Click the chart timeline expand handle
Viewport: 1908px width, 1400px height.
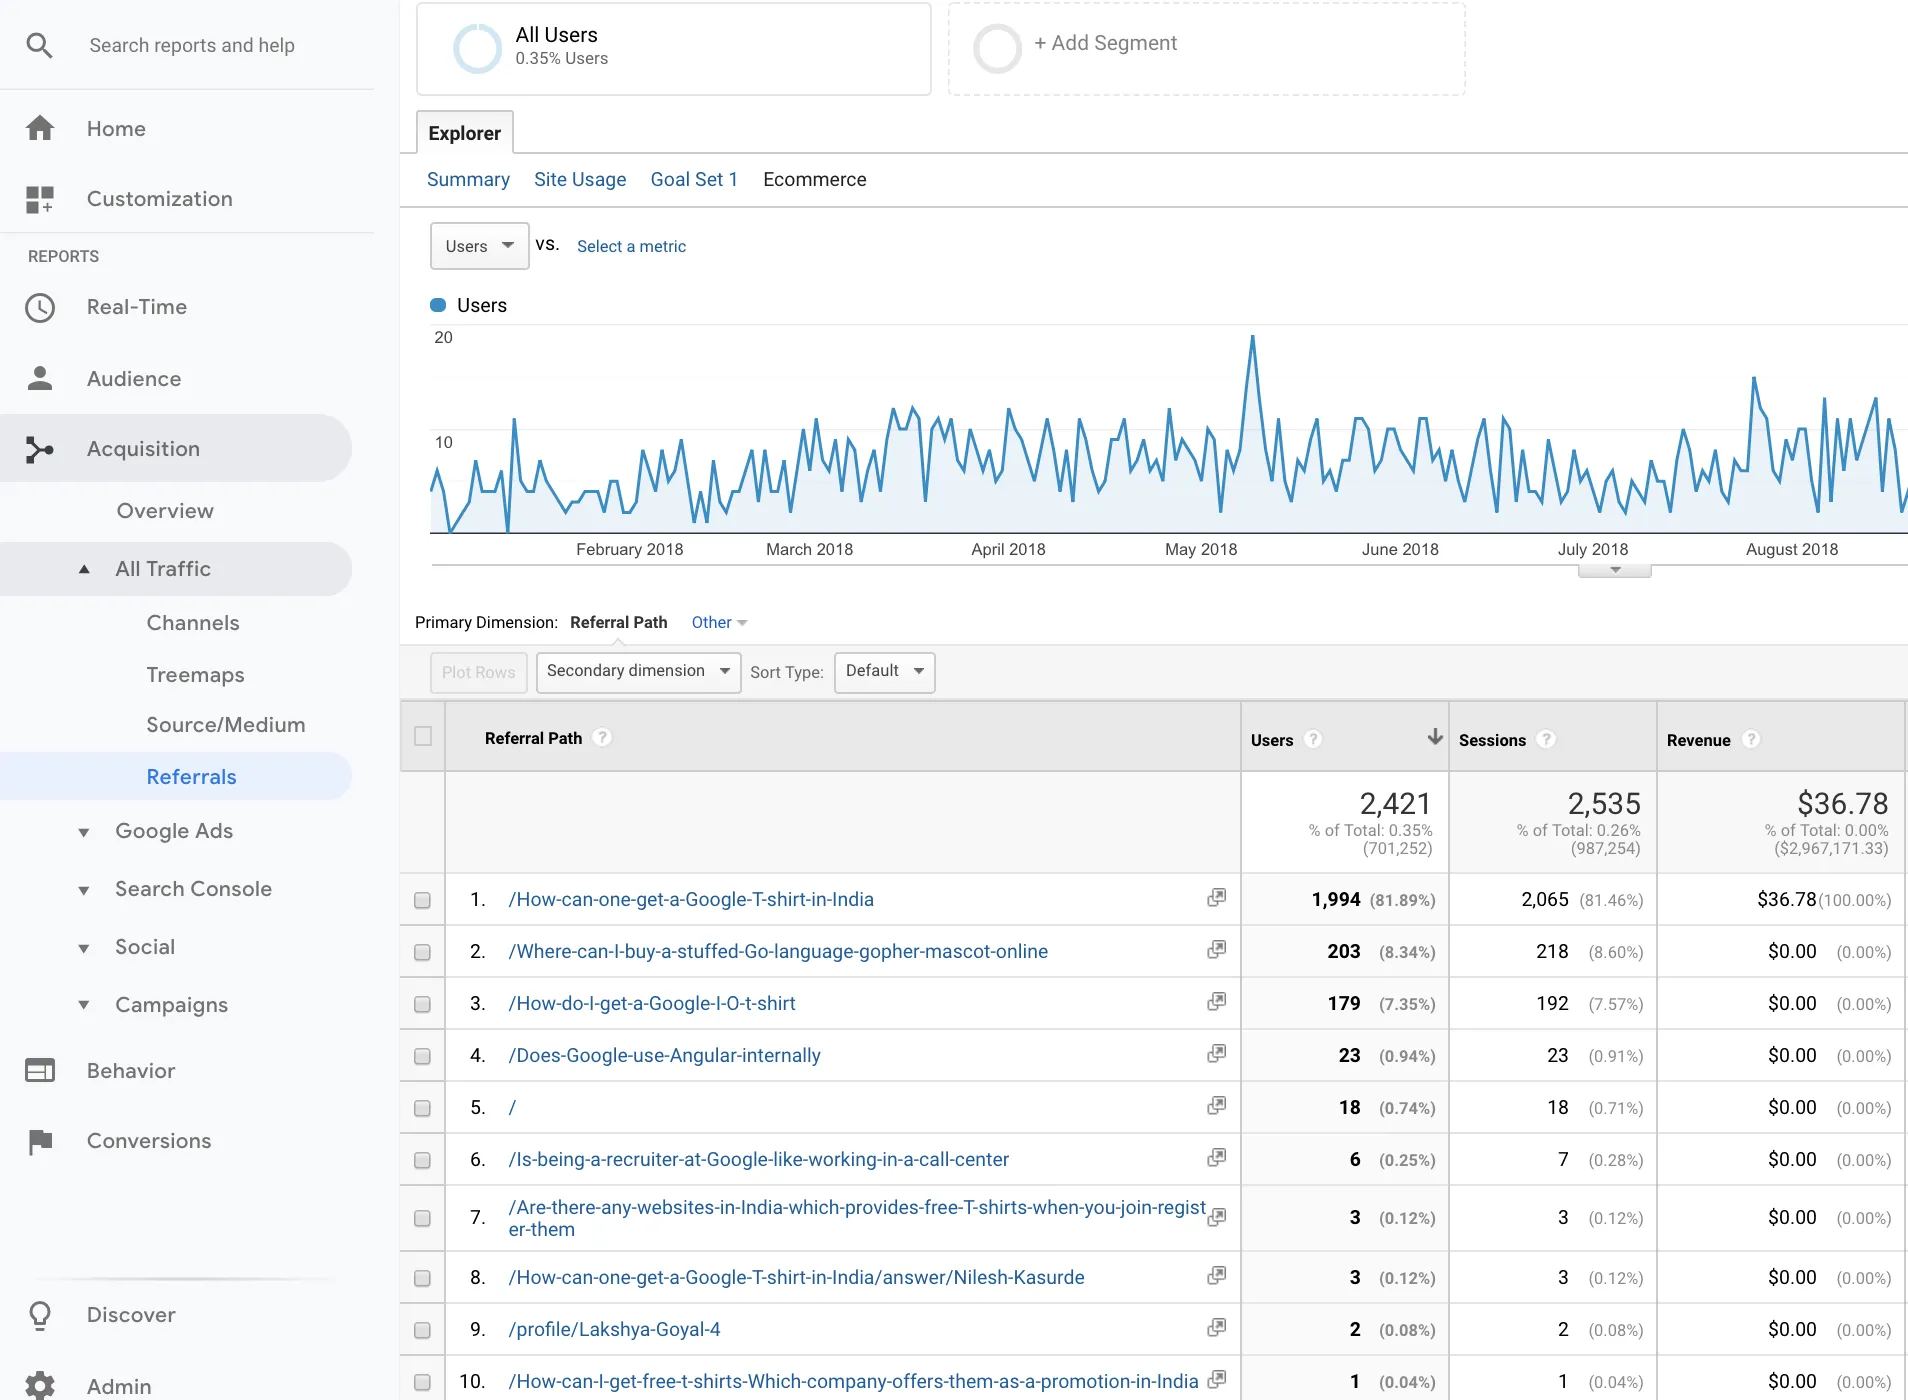click(1614, 570)
